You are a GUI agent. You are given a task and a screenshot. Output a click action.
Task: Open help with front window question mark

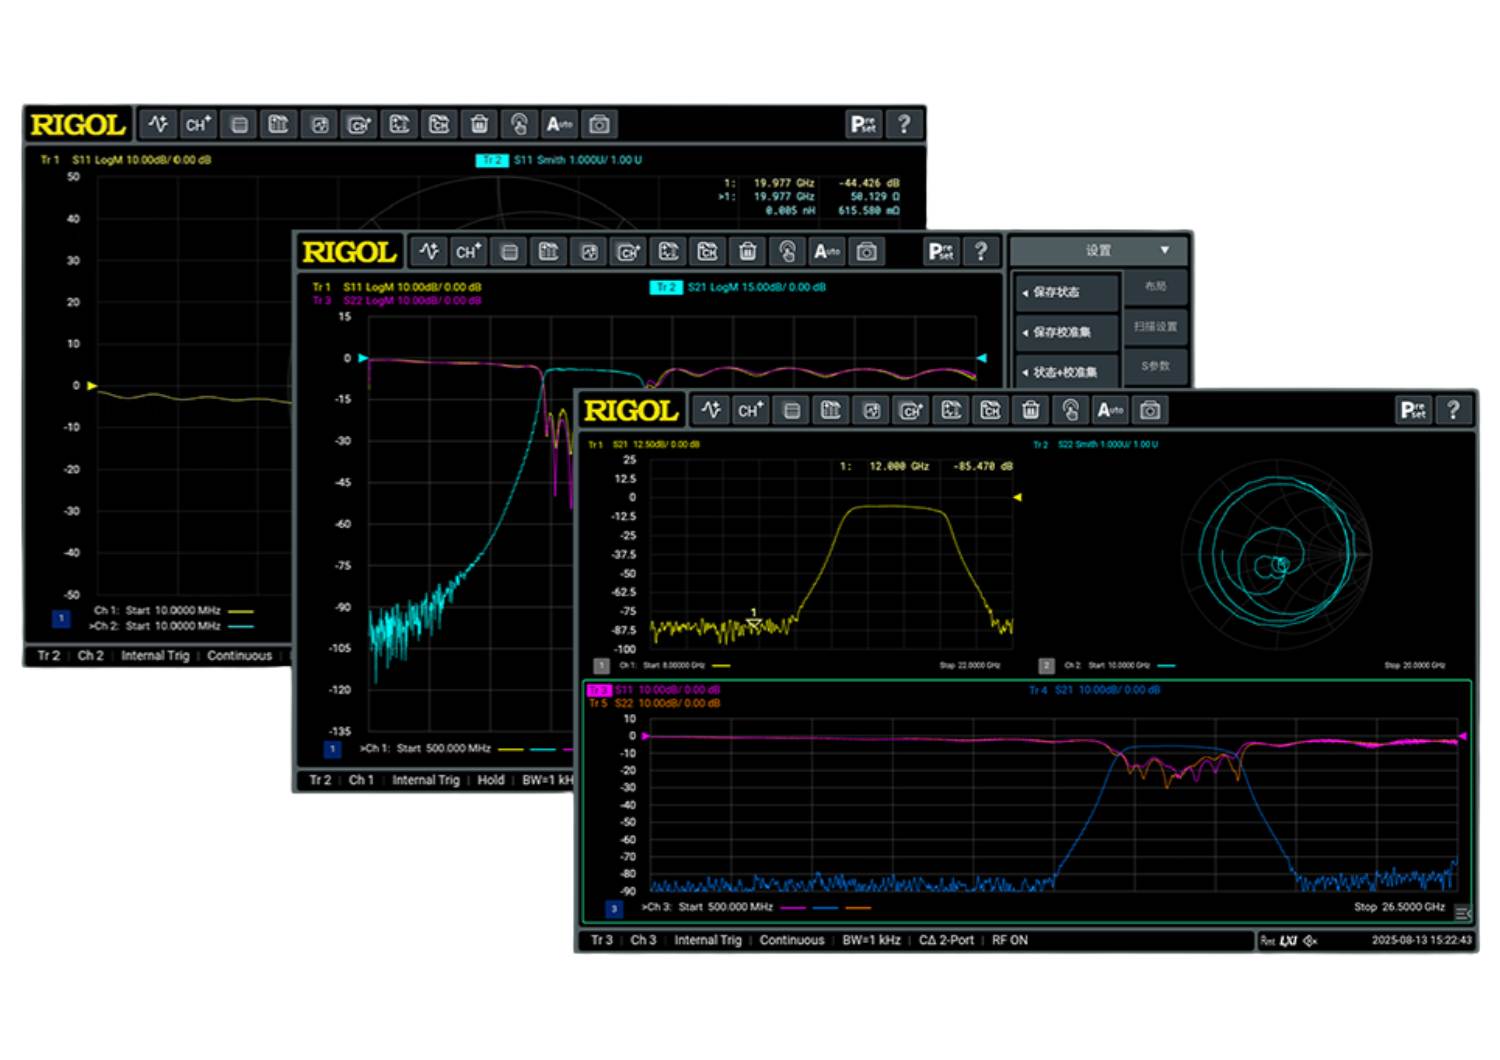click(x=1453, y=410)
